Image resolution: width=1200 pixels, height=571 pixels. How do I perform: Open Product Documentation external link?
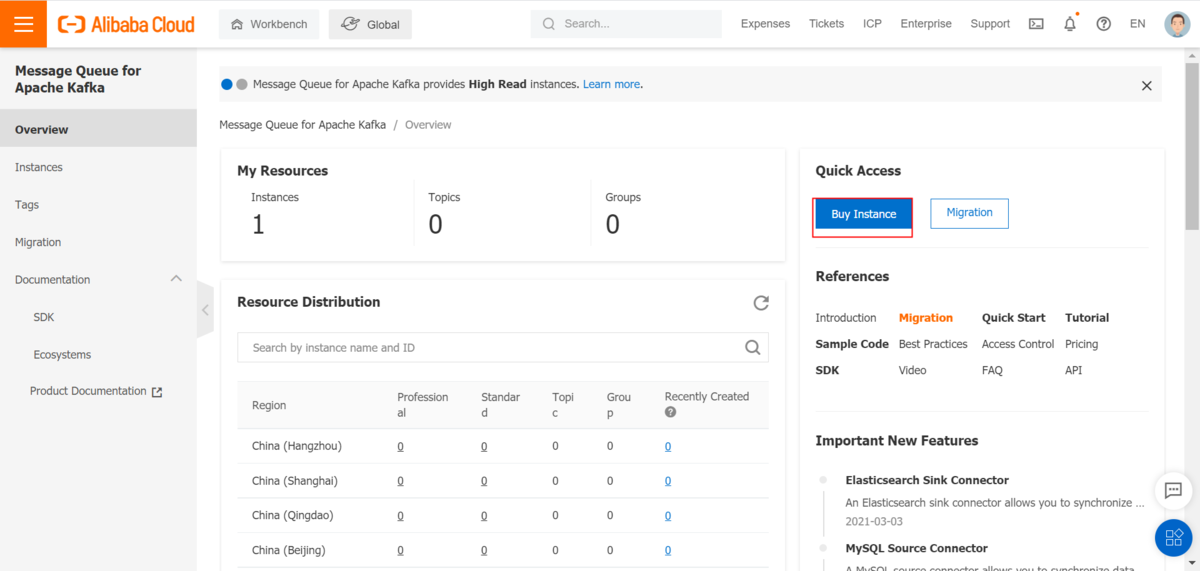point(96,392)
